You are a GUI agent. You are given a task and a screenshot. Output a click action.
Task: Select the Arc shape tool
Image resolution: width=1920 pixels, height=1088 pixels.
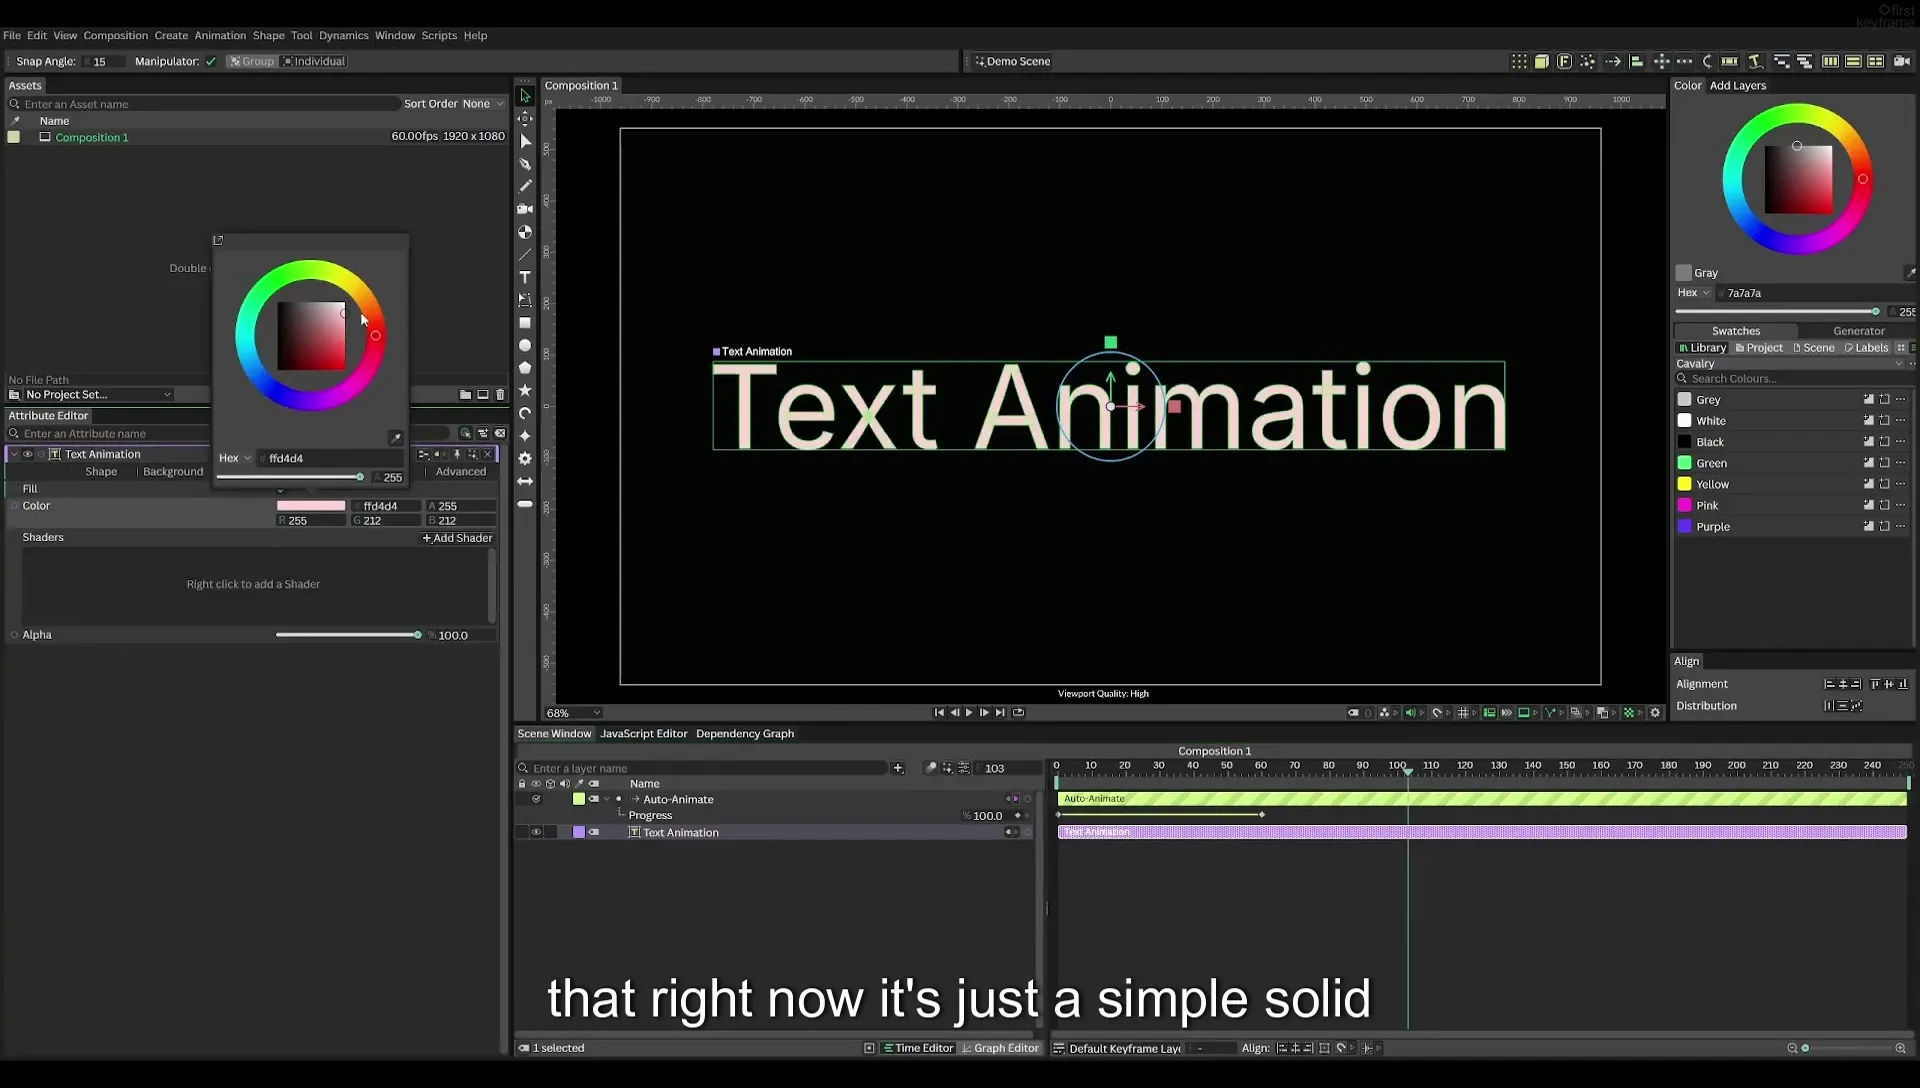pos(525,413)
